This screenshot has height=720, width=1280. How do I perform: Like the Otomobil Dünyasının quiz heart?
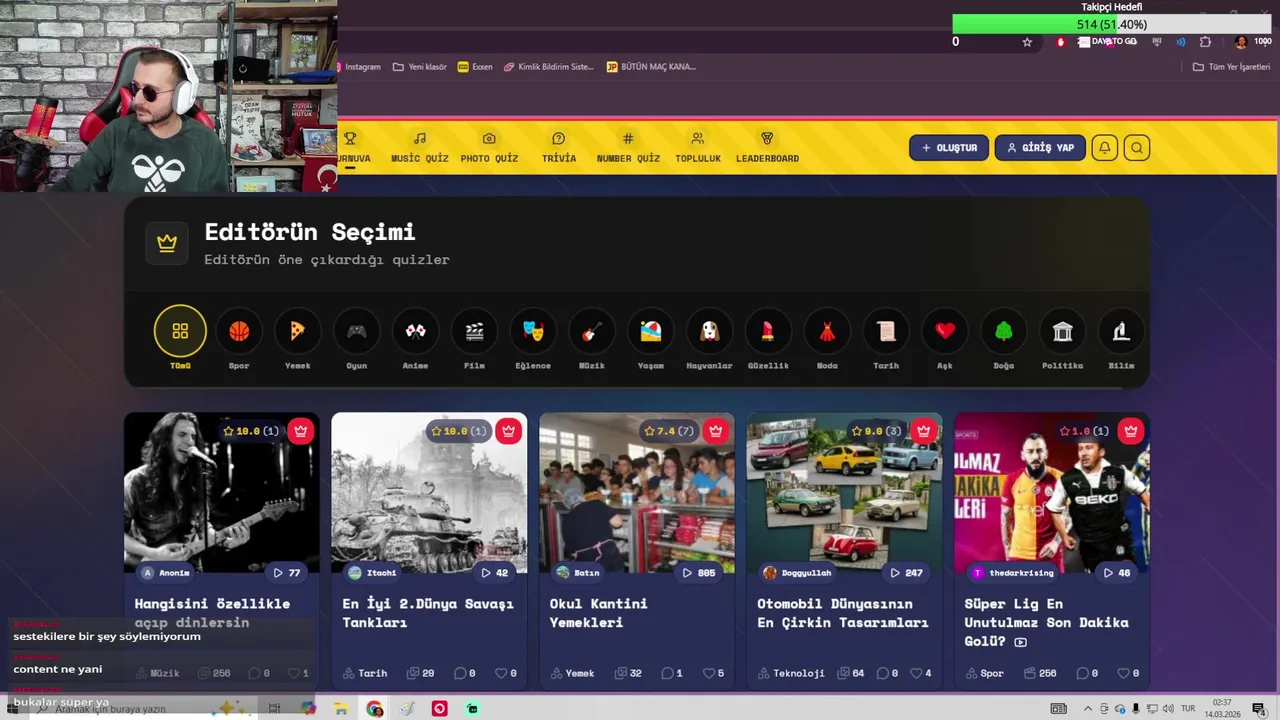pos(921,673)
